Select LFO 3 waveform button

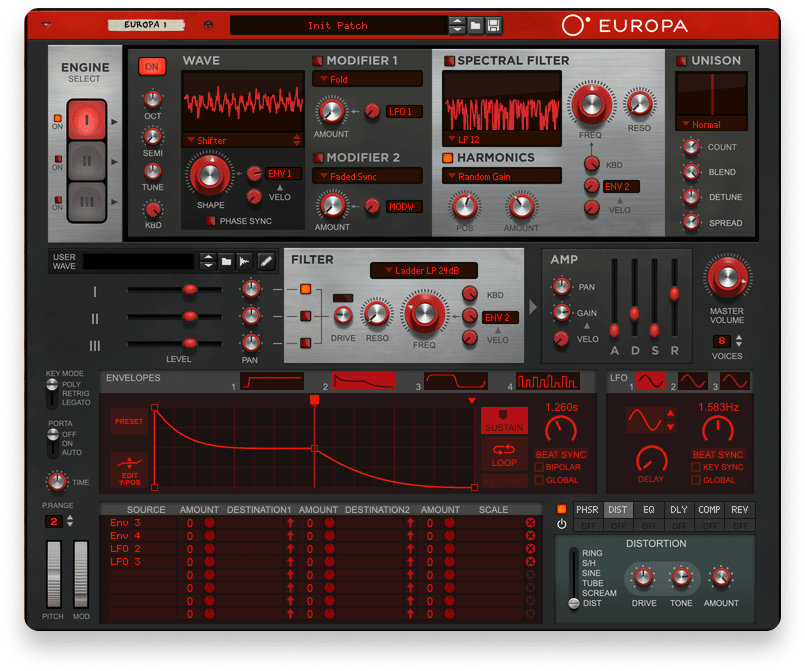point(735,381)
